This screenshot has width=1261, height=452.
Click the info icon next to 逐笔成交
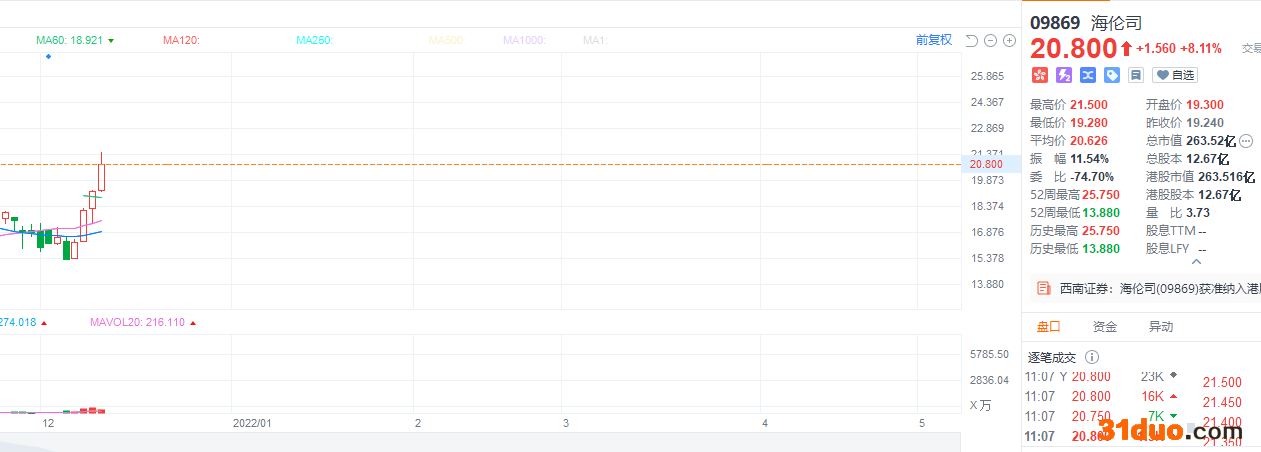[x=1092, y=357]
